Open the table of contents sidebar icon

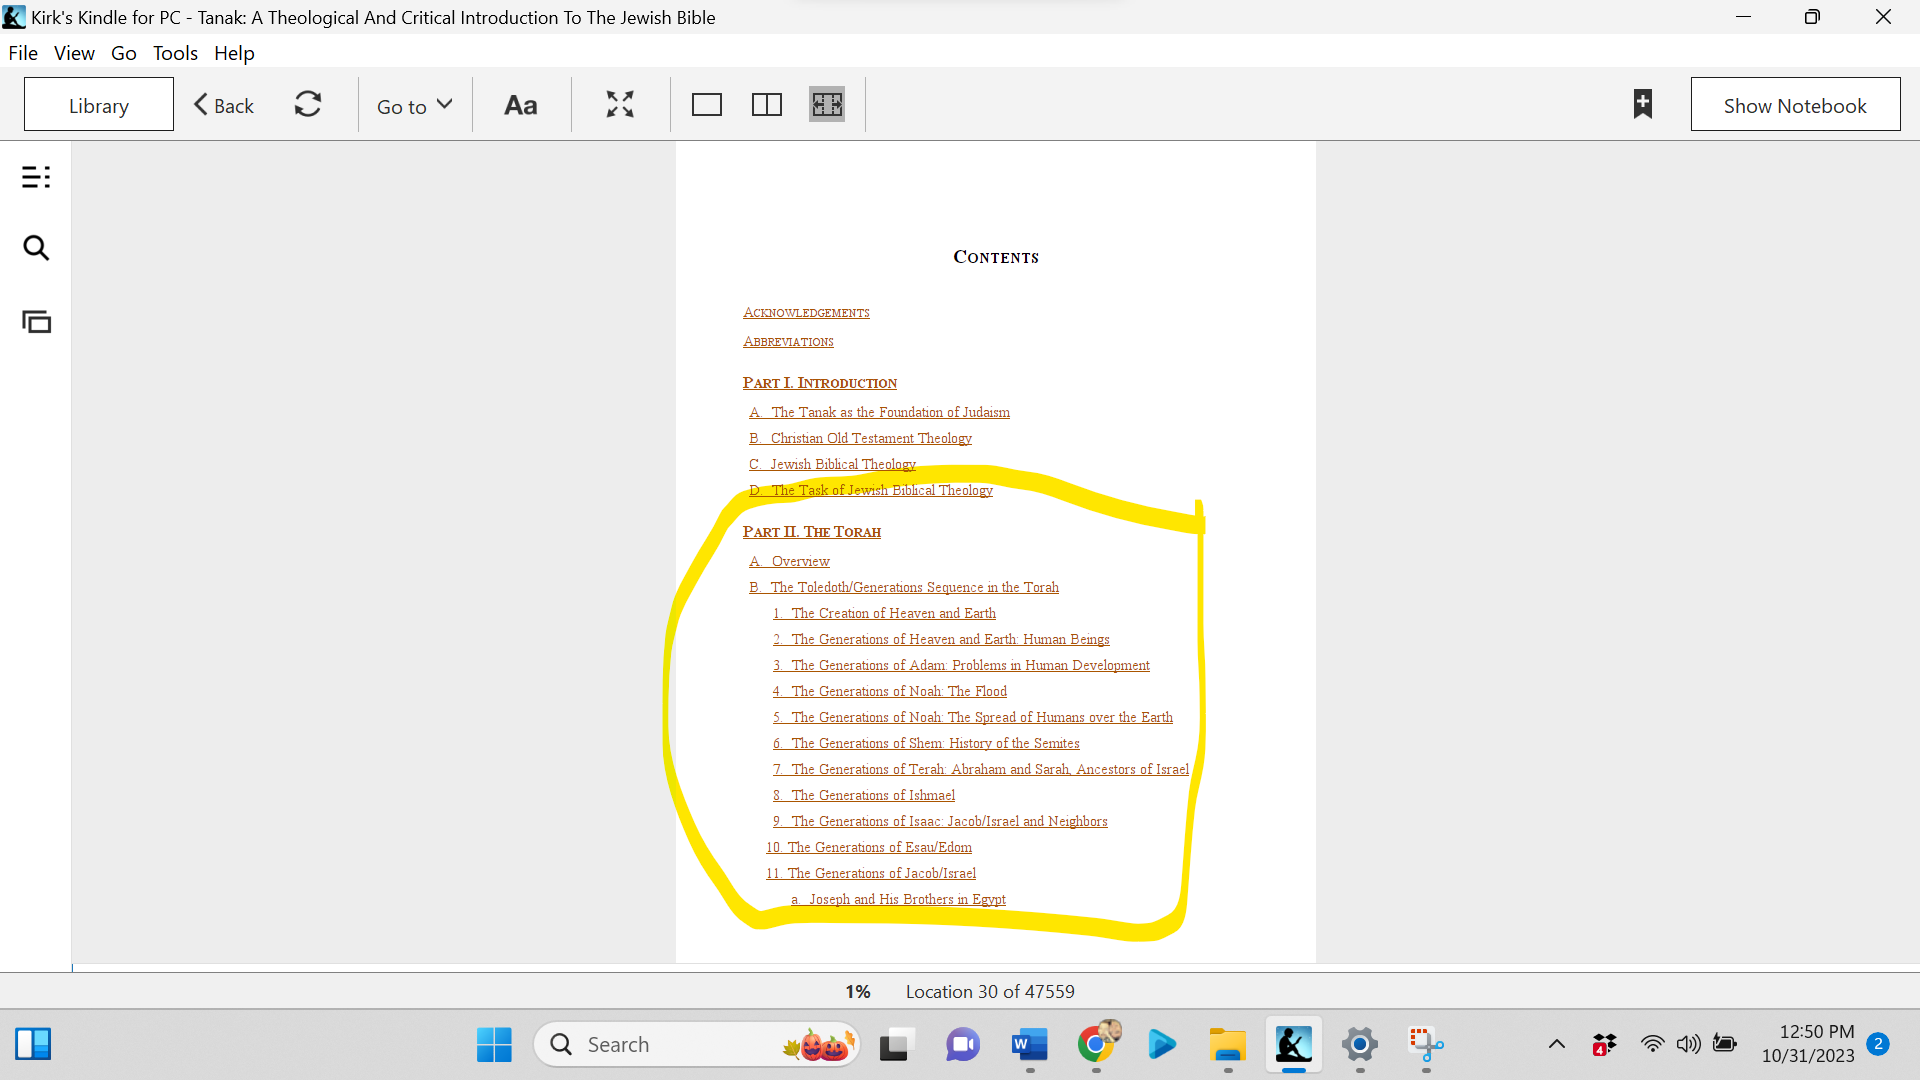coord(36,177)
